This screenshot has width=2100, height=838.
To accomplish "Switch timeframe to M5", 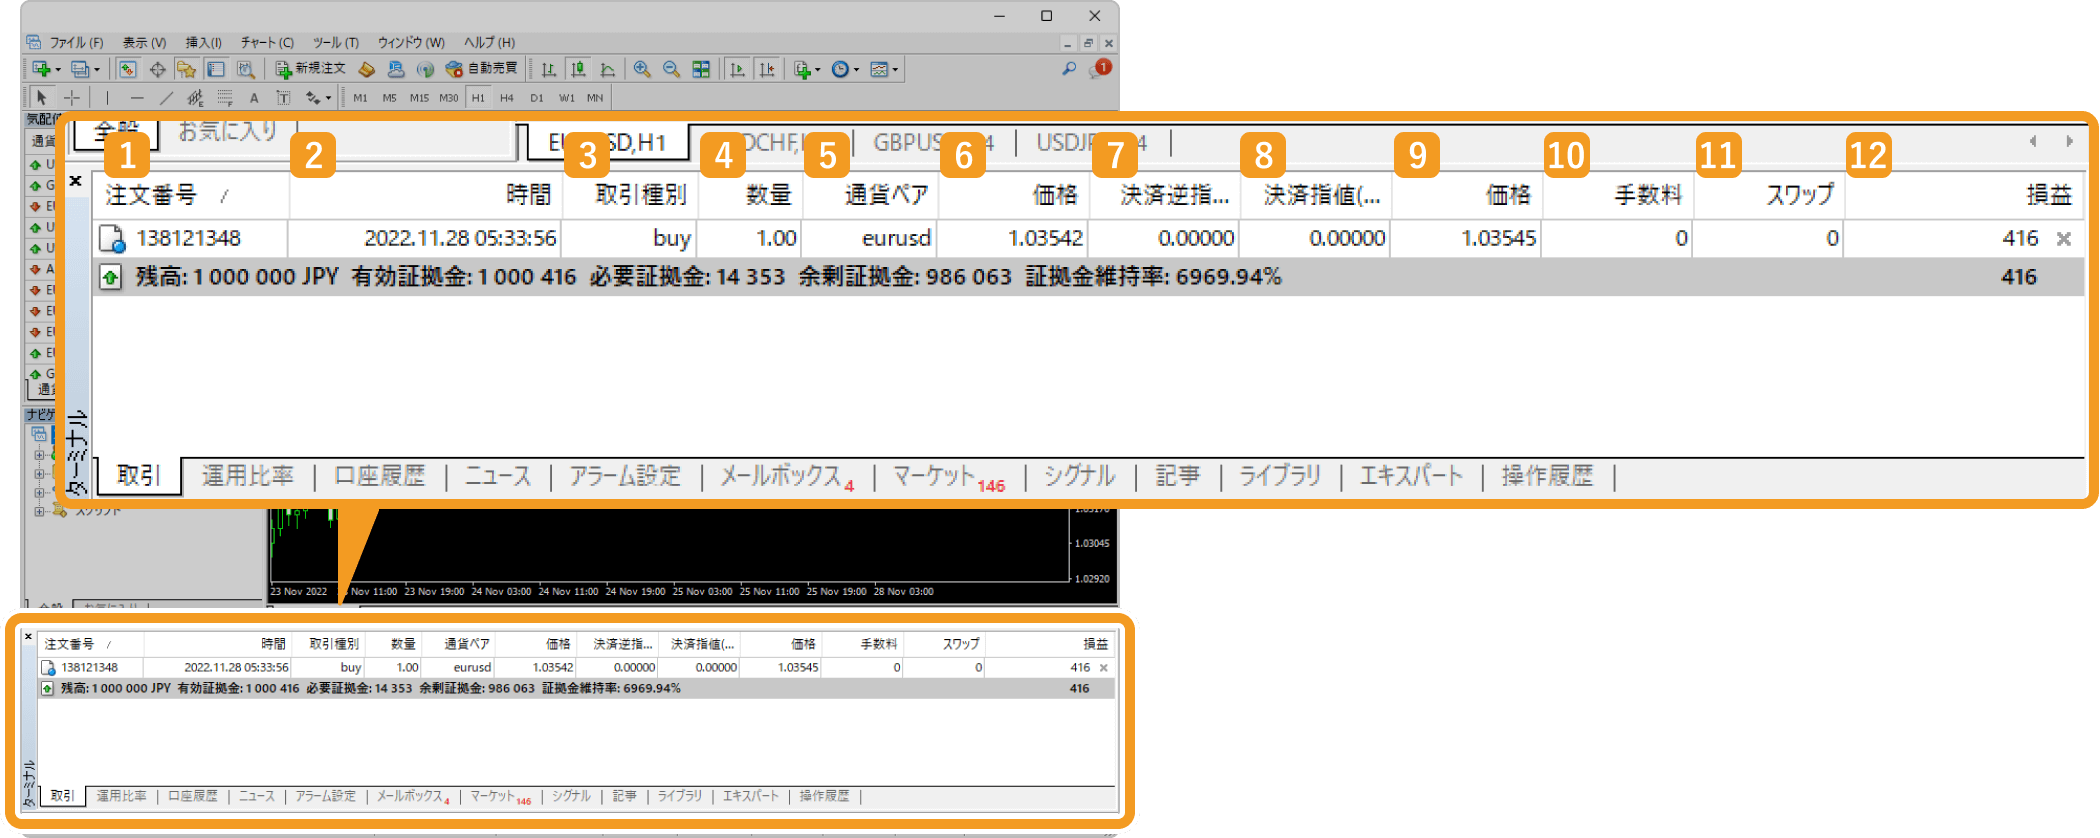I will pyautogui.click(x=390, y=98).
